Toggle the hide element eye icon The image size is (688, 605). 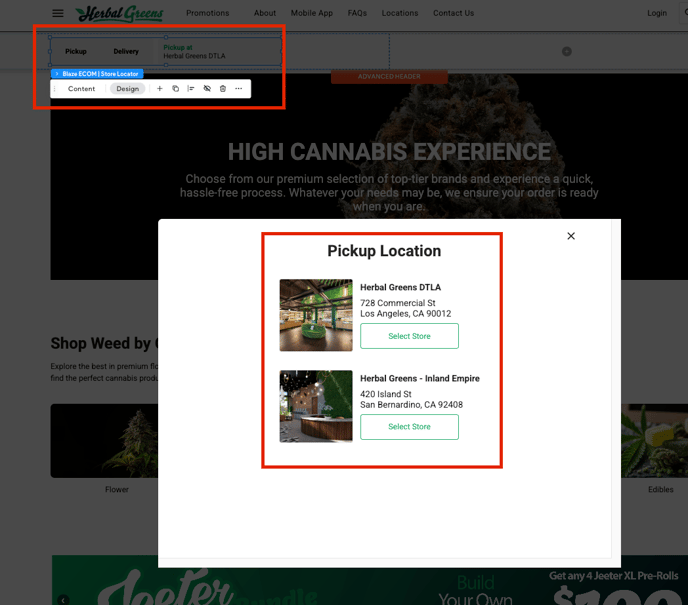207,89
